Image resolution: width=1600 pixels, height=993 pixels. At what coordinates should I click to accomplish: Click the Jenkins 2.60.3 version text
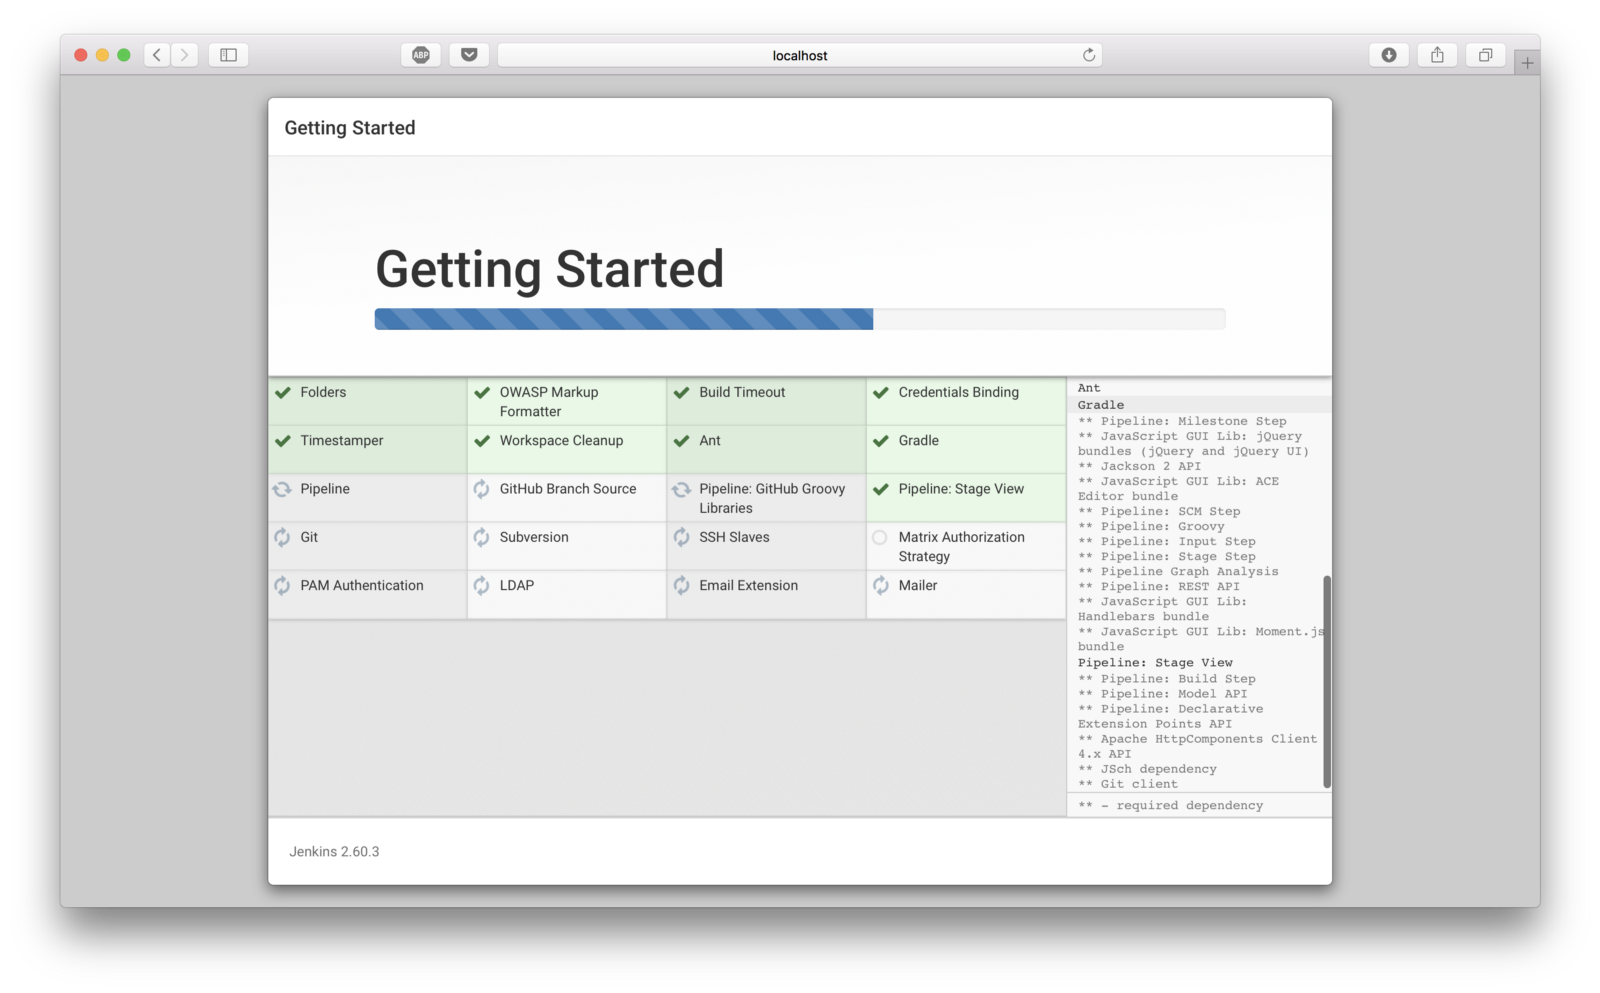pos(334,852)
